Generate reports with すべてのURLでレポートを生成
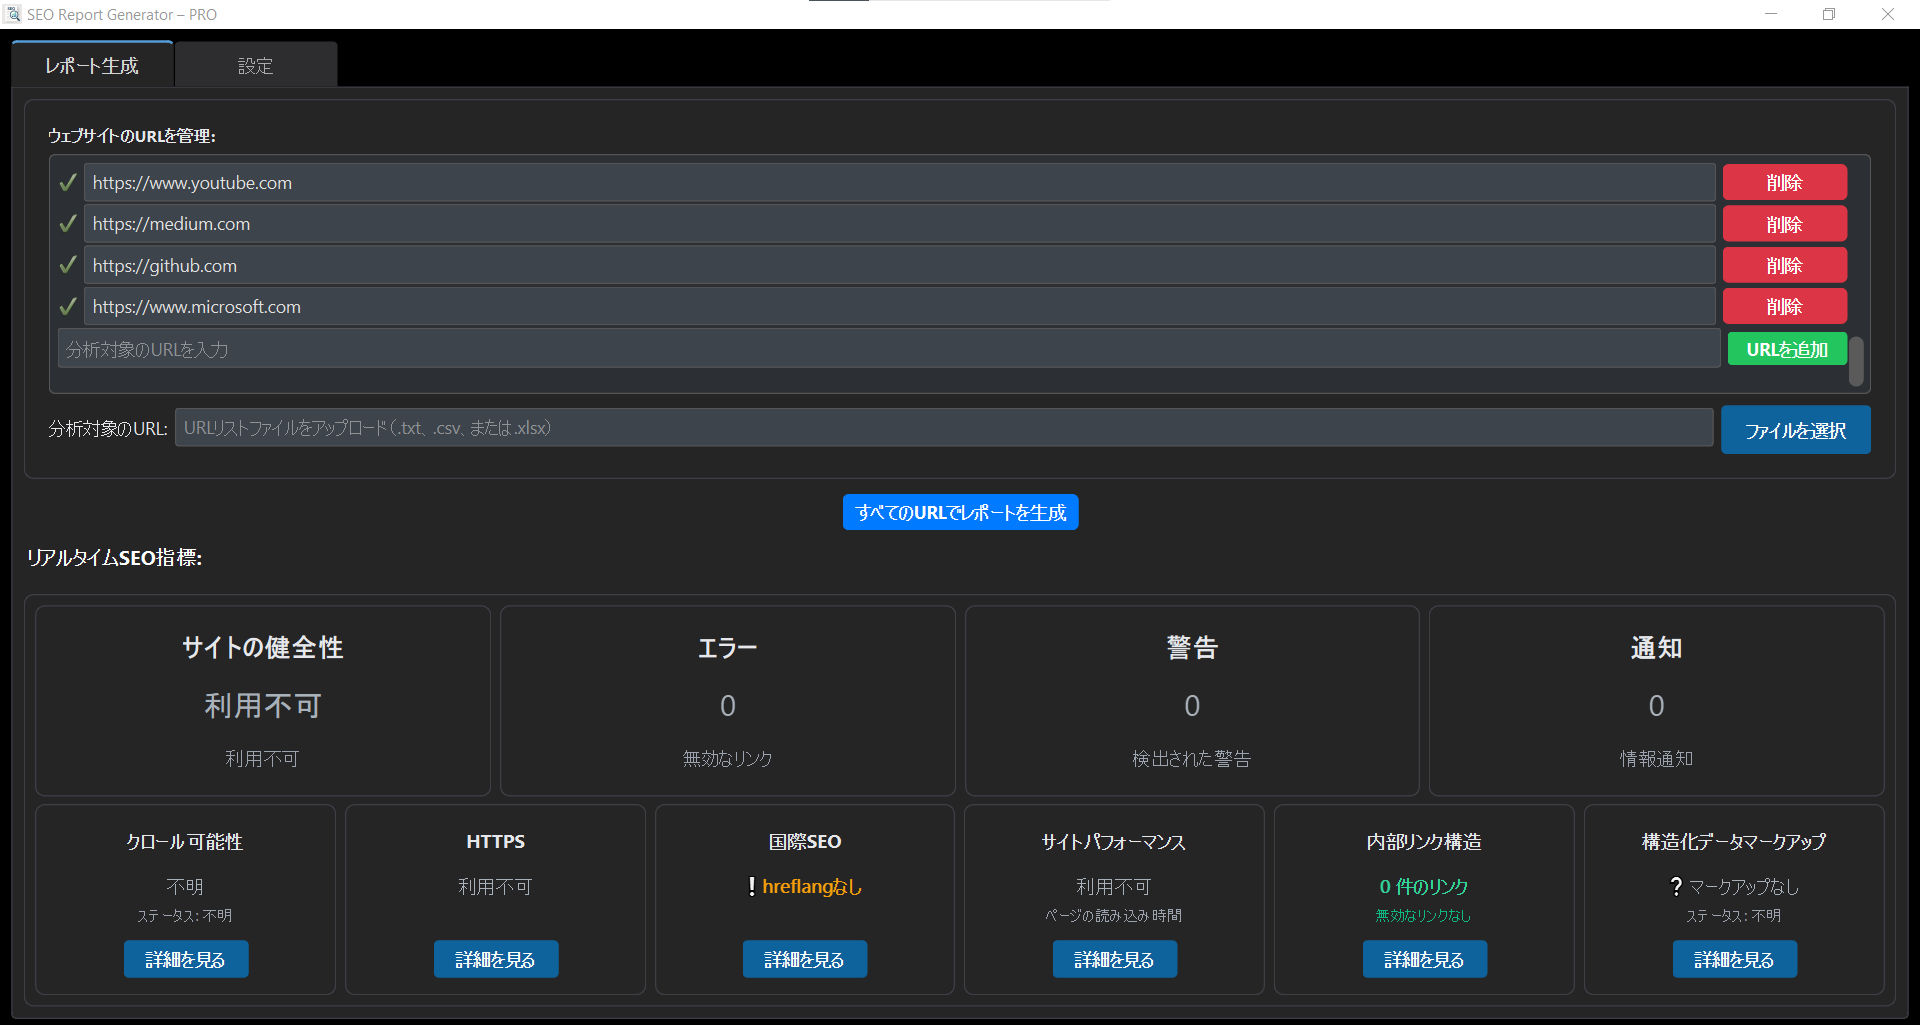 pos(960,512)
